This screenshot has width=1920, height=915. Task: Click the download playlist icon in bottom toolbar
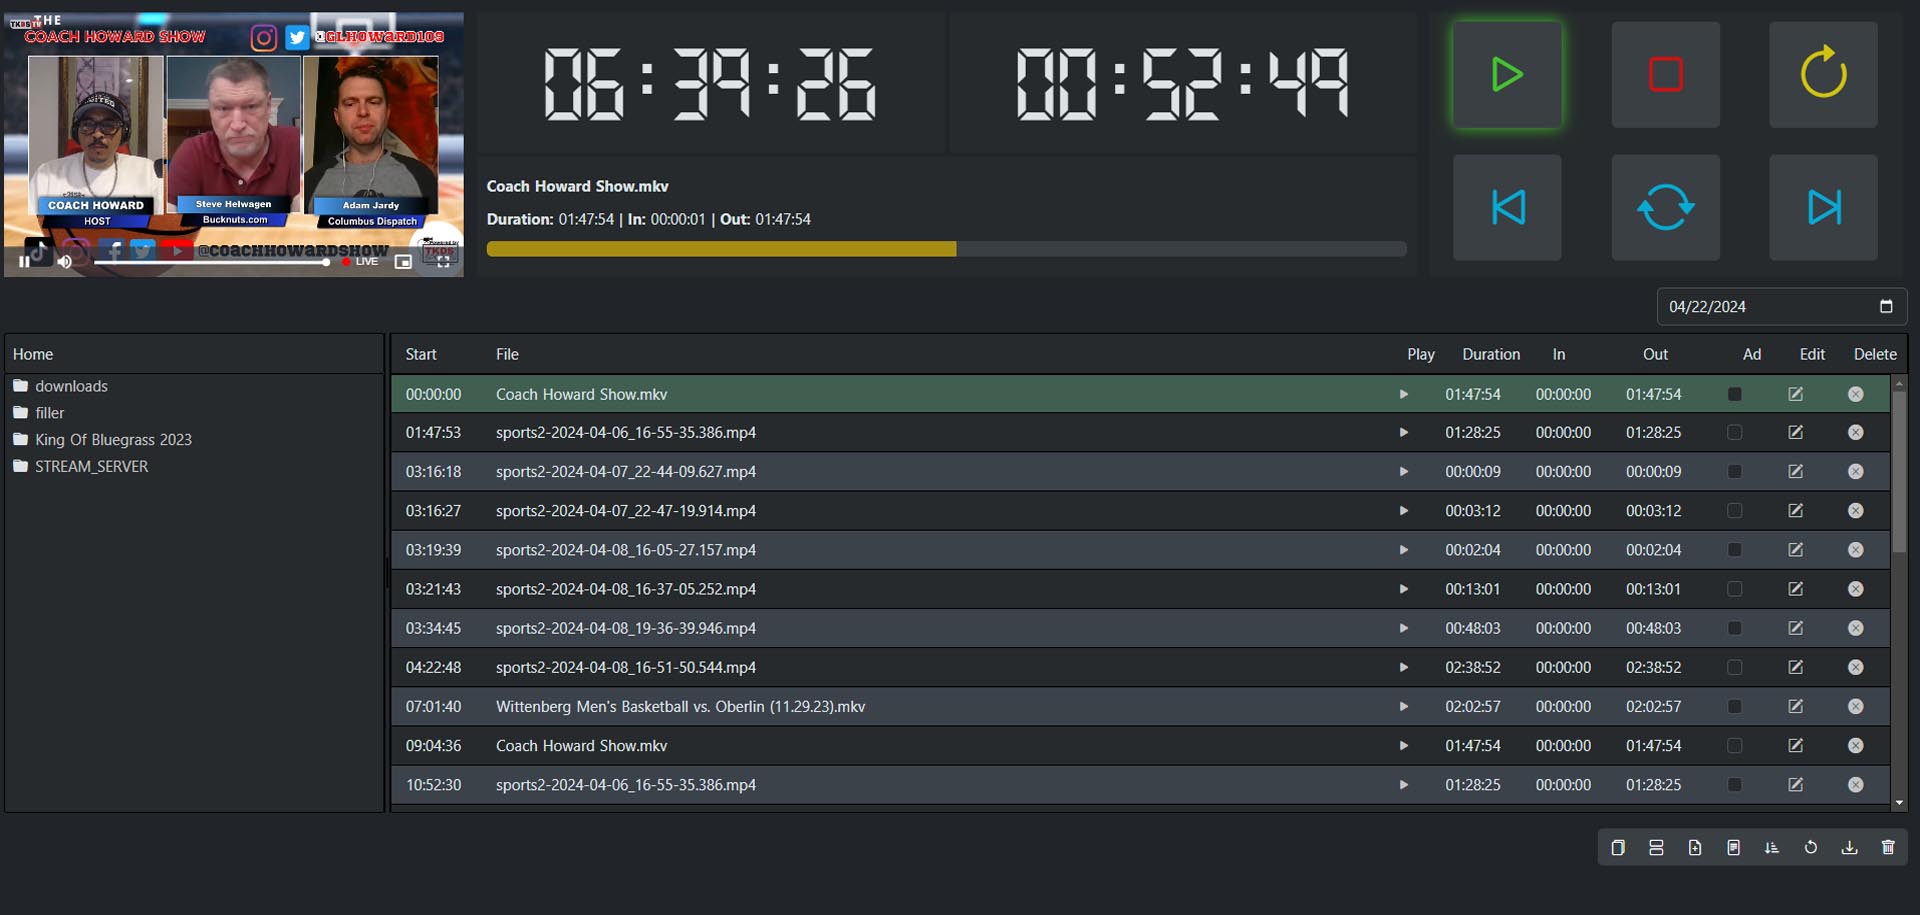coord(1849,848)
